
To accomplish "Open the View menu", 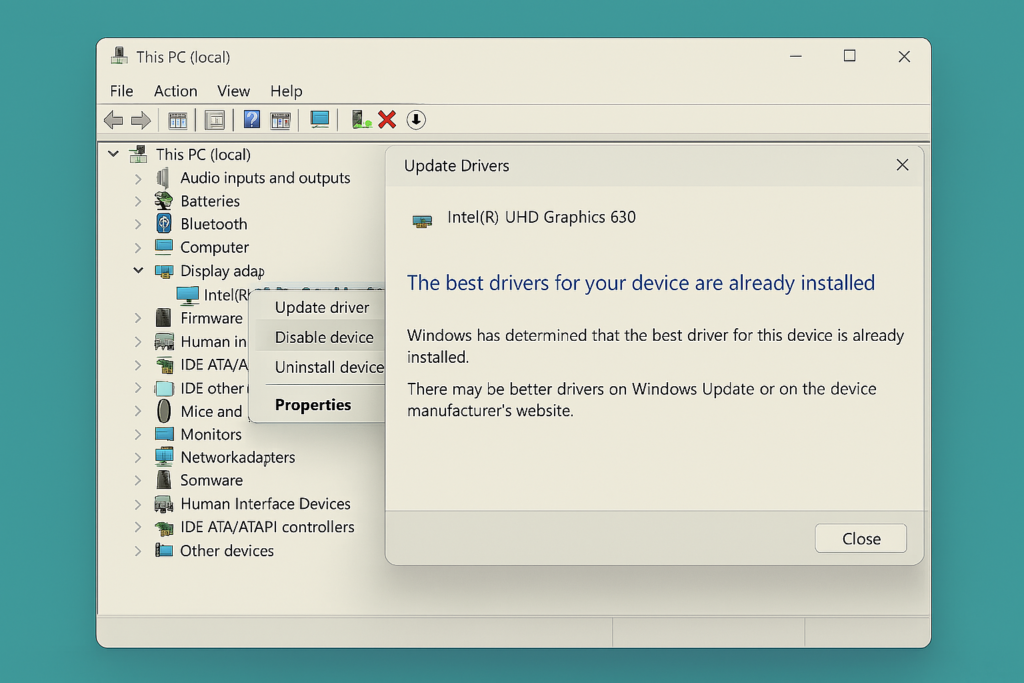I will [x=233, y=91].
